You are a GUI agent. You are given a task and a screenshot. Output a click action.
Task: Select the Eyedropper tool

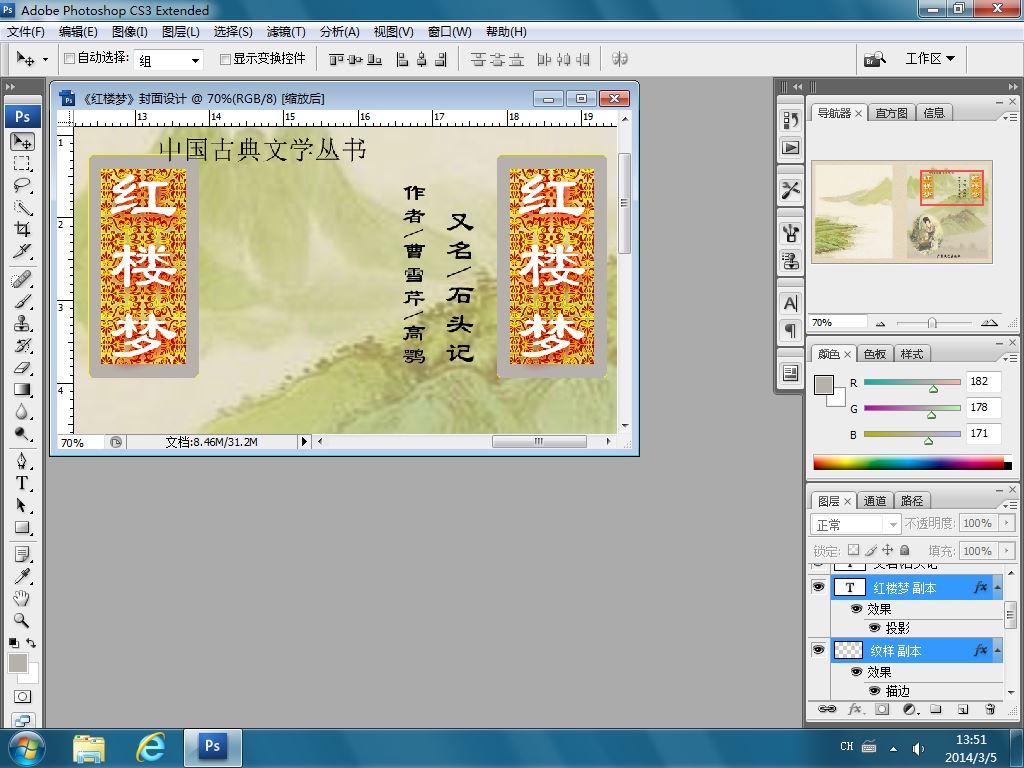pyautogui.click(x=22, y=577)
